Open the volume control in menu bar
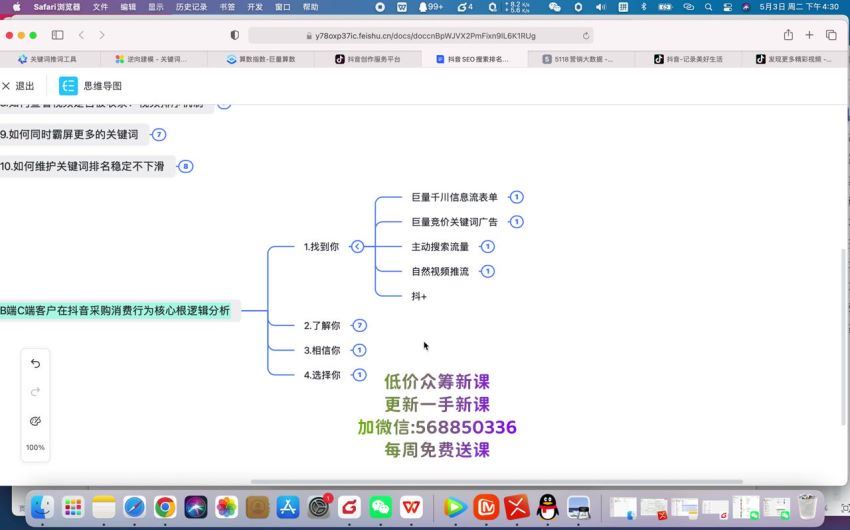850x530 pixels. click(x=601, y=7)
